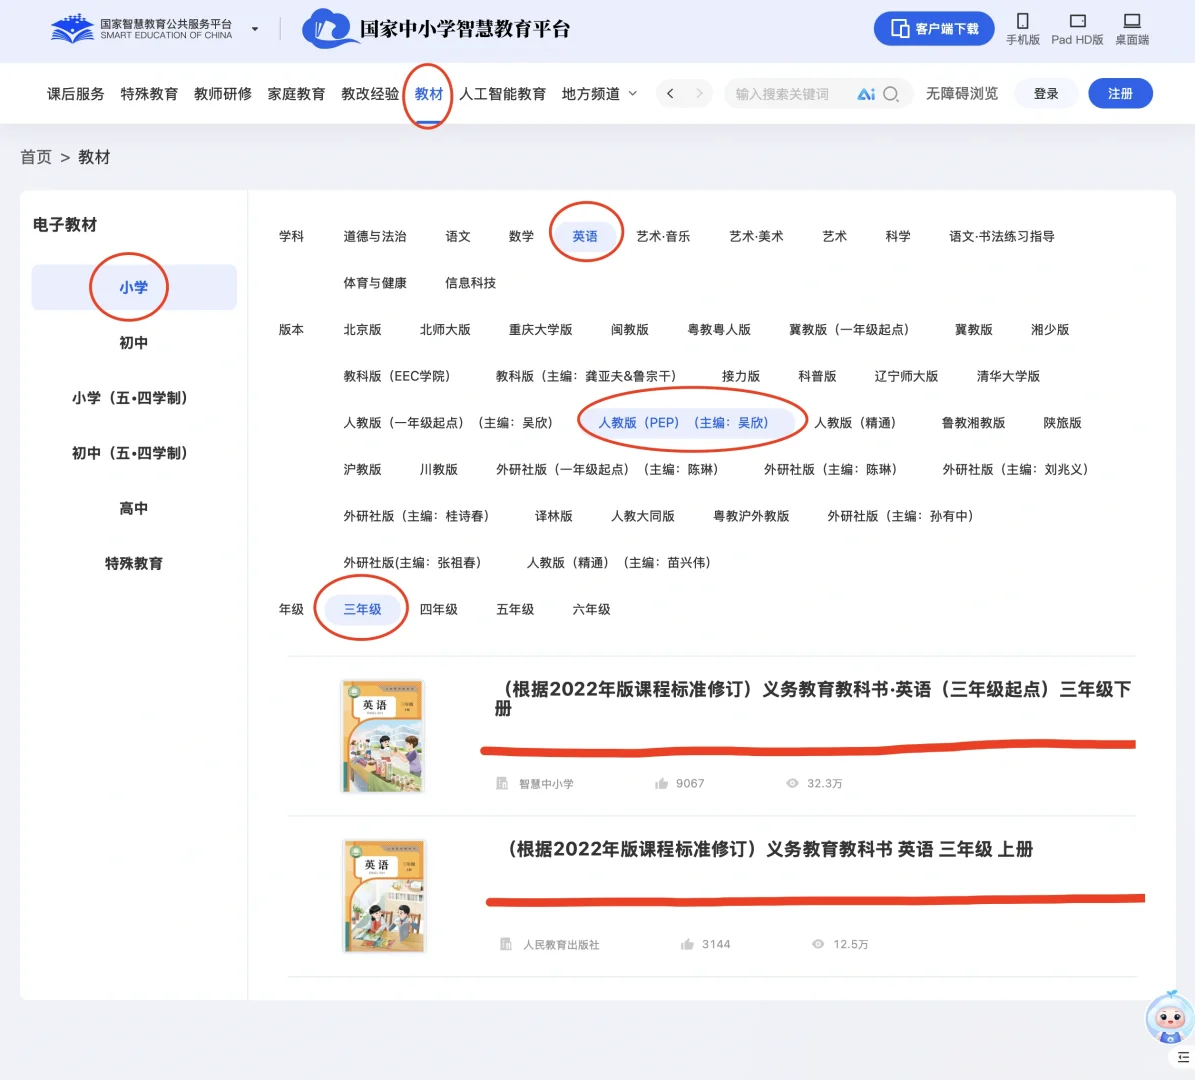Open the 英语（三年级起点）三年级下册 title link
Viewport: 1195px width, 1080px height.
coord(813,699)
